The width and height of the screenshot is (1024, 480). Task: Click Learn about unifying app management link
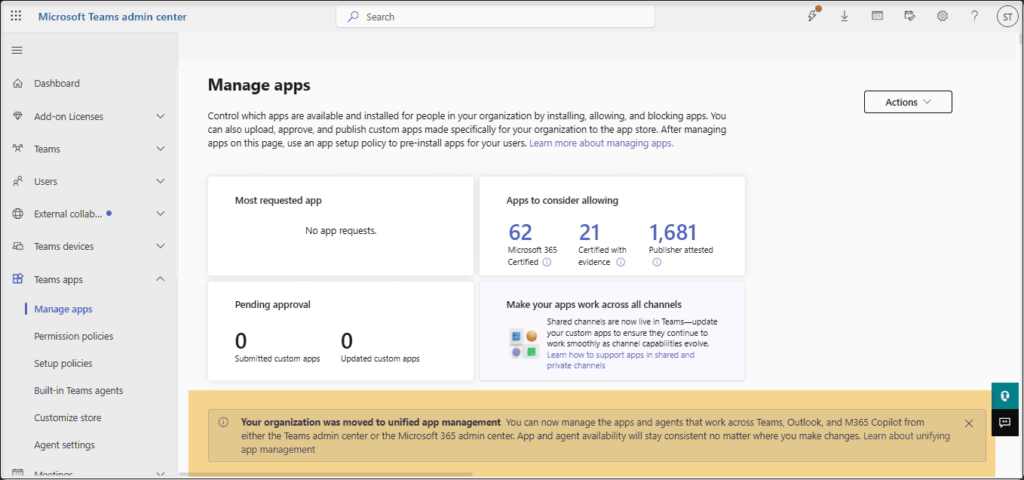pyautogui.click(x=596, y=442)
